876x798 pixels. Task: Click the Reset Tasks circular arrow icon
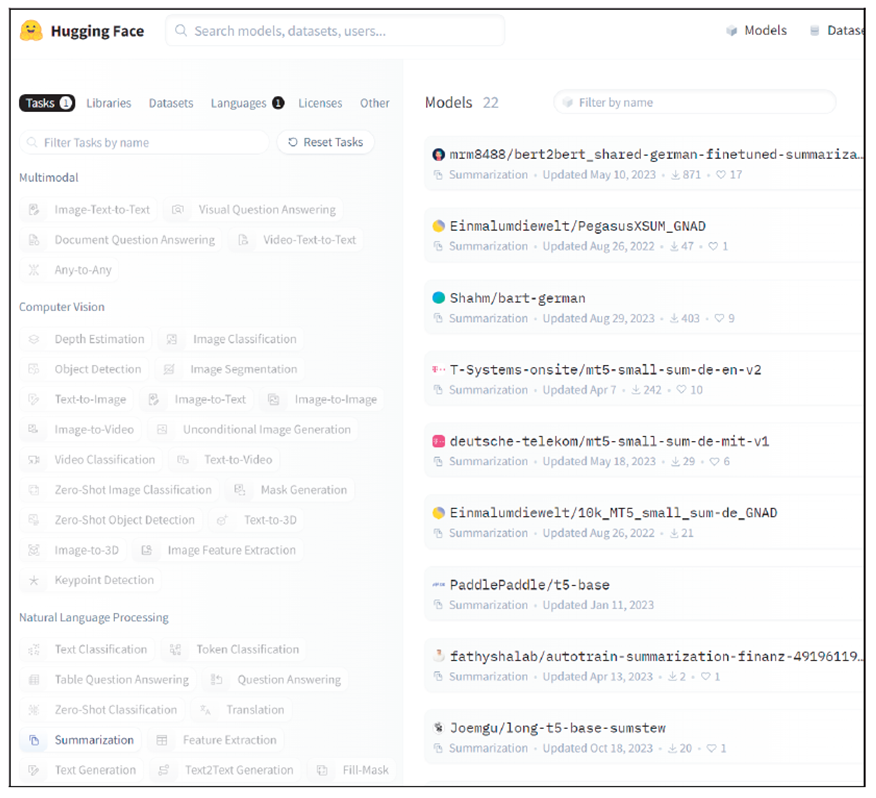[293, 142]
